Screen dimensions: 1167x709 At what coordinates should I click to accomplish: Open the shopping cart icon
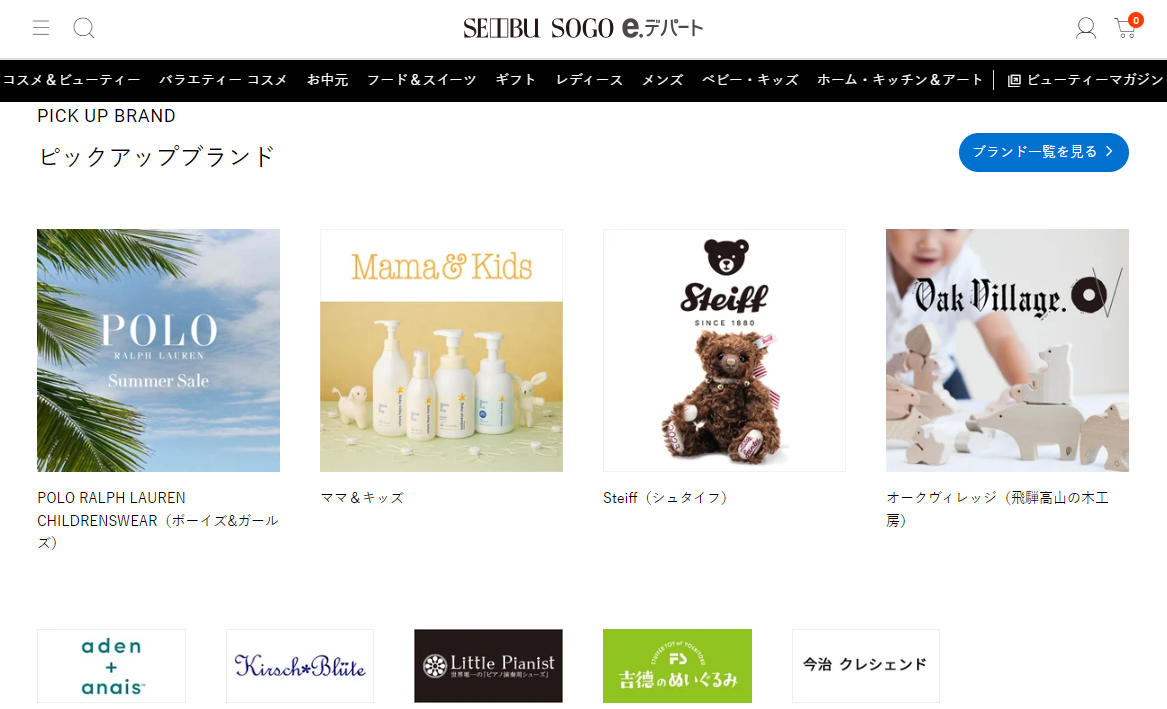pos(1127,27)
